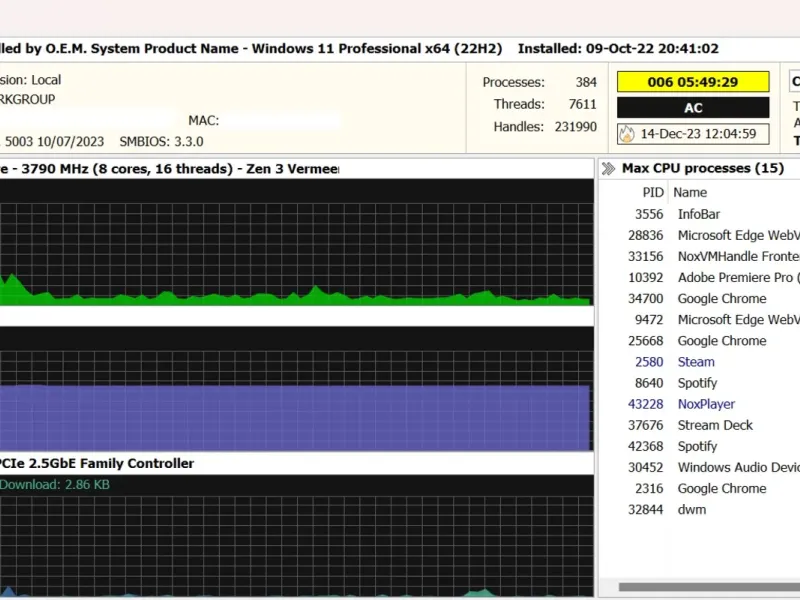Select the Steam process entry
The height and width of the screenshot is (600, 800).
(x=696, y=362)
